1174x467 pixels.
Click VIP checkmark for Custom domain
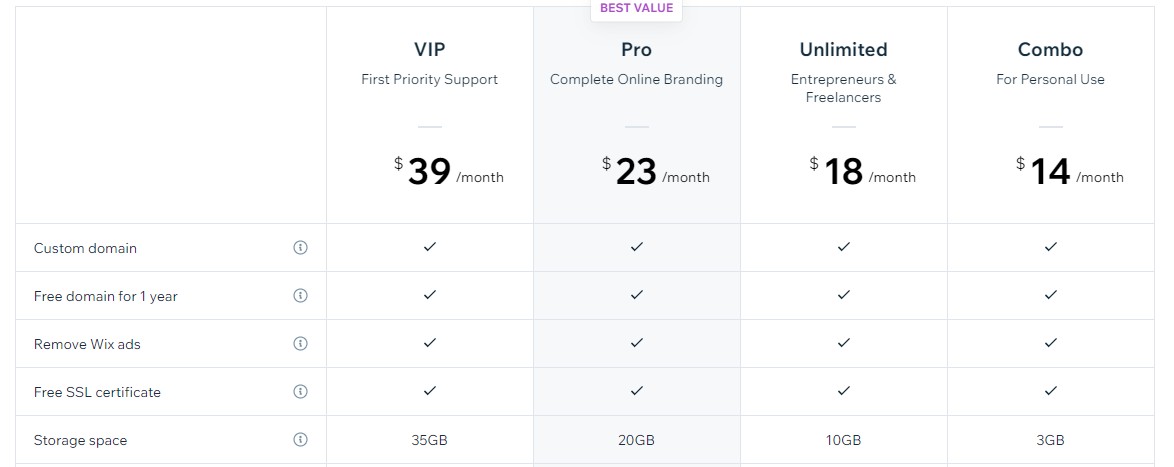point(430,246)
